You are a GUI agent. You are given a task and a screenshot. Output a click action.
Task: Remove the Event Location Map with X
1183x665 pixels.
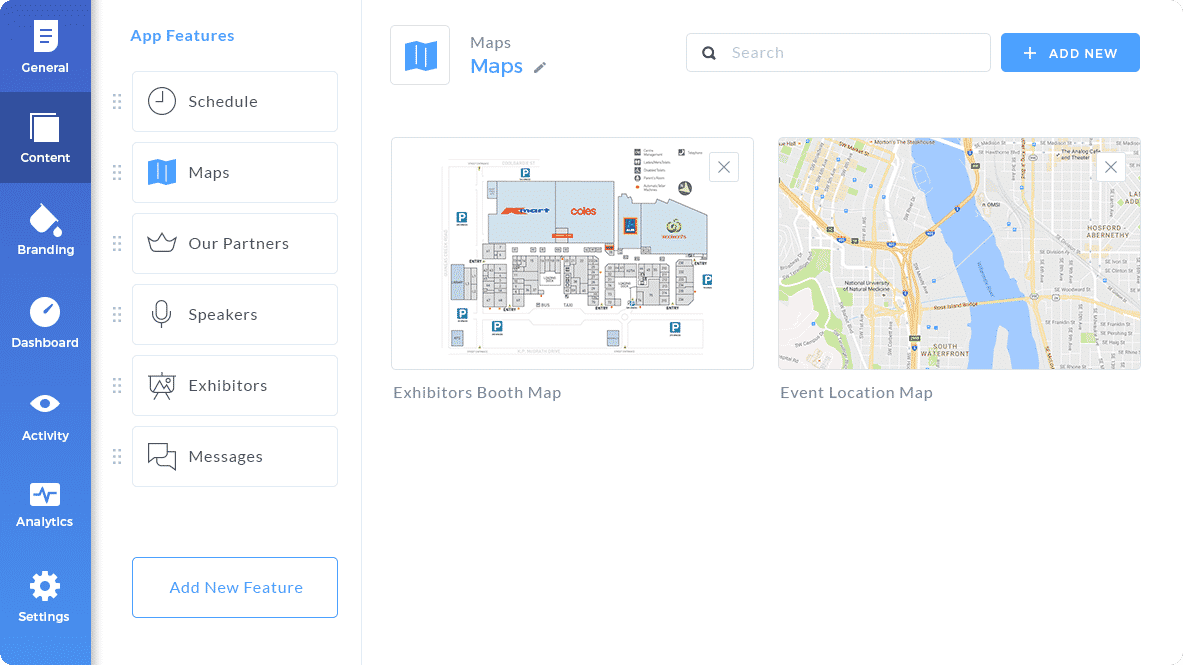(x=1111, y=168)
